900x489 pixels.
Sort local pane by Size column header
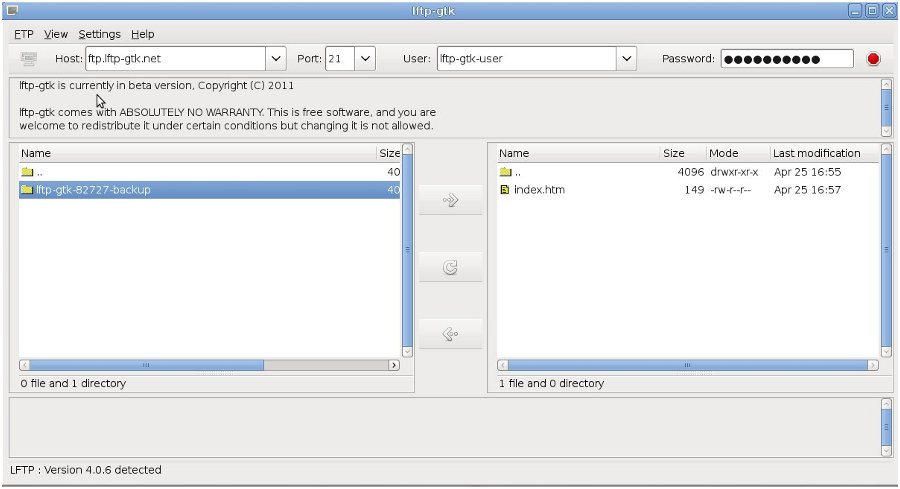(x=389, y=153)
